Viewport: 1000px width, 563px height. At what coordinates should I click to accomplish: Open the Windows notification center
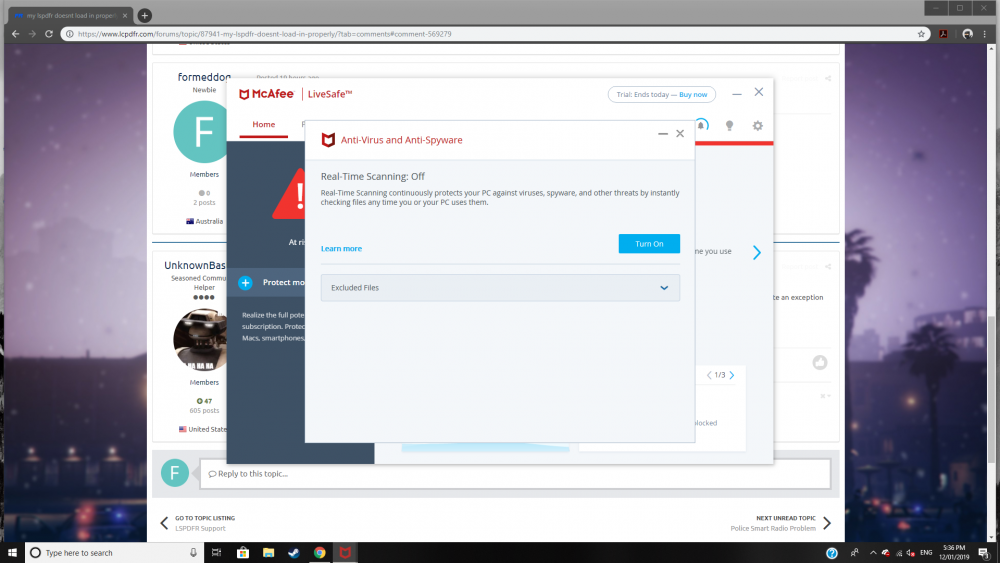[984, 553]
